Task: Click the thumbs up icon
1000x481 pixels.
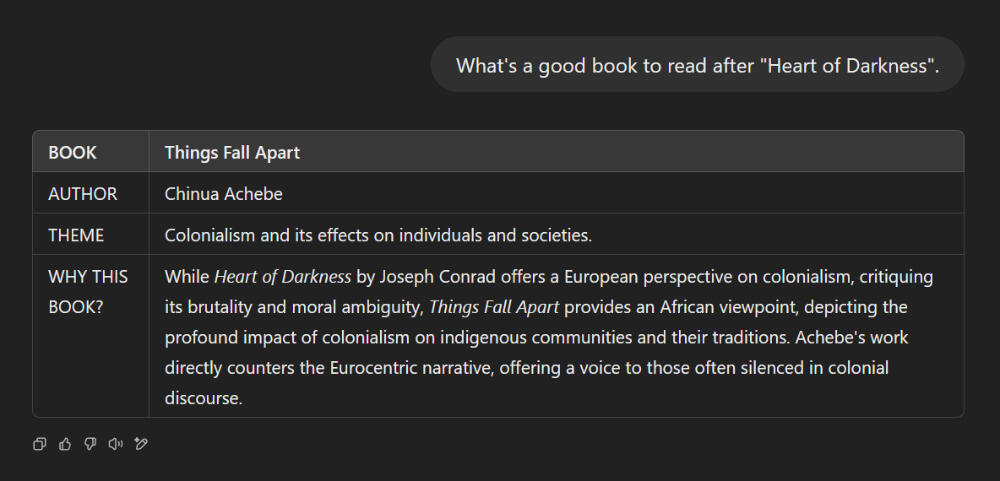Action: pos(65,444)
